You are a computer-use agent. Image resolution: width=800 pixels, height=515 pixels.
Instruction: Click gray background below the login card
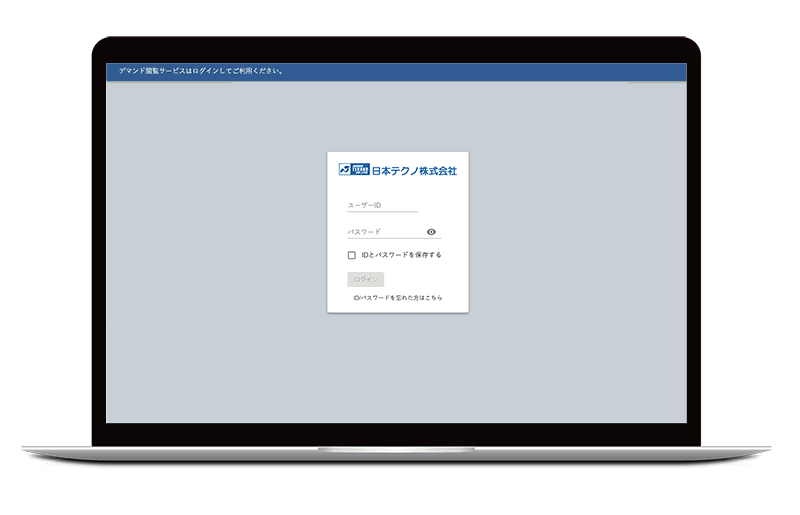tap(398, 370)
